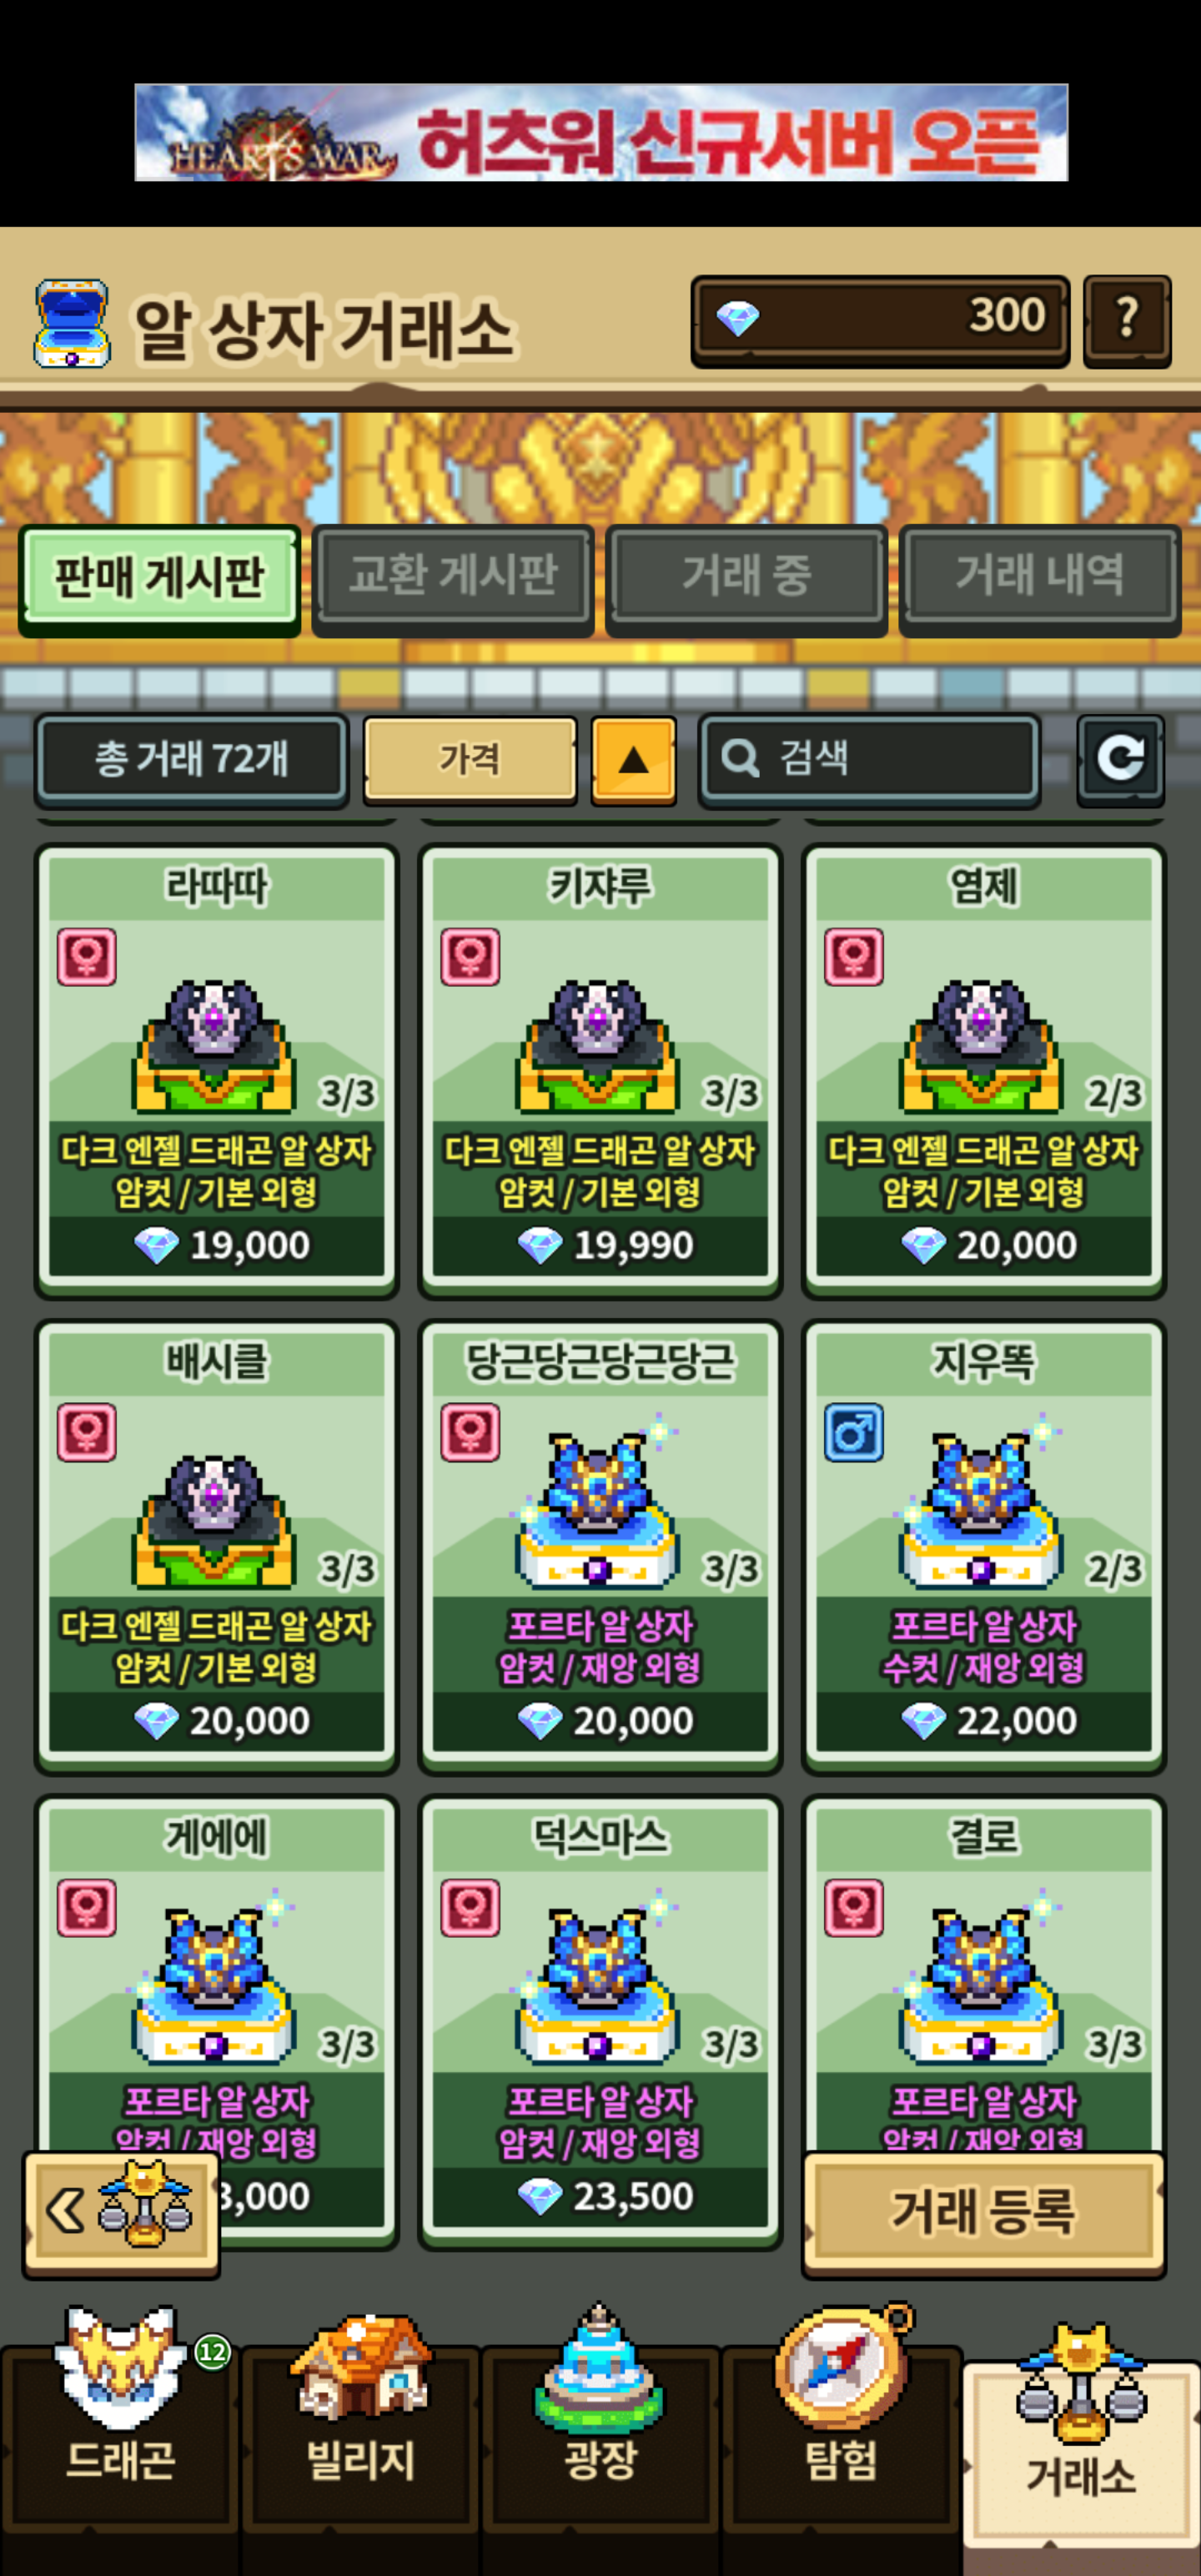Image resolution: width=1201 pixels, height=2576 pixels.
Task: Tap the refresh listings icon
Action: click(1120, 759)
